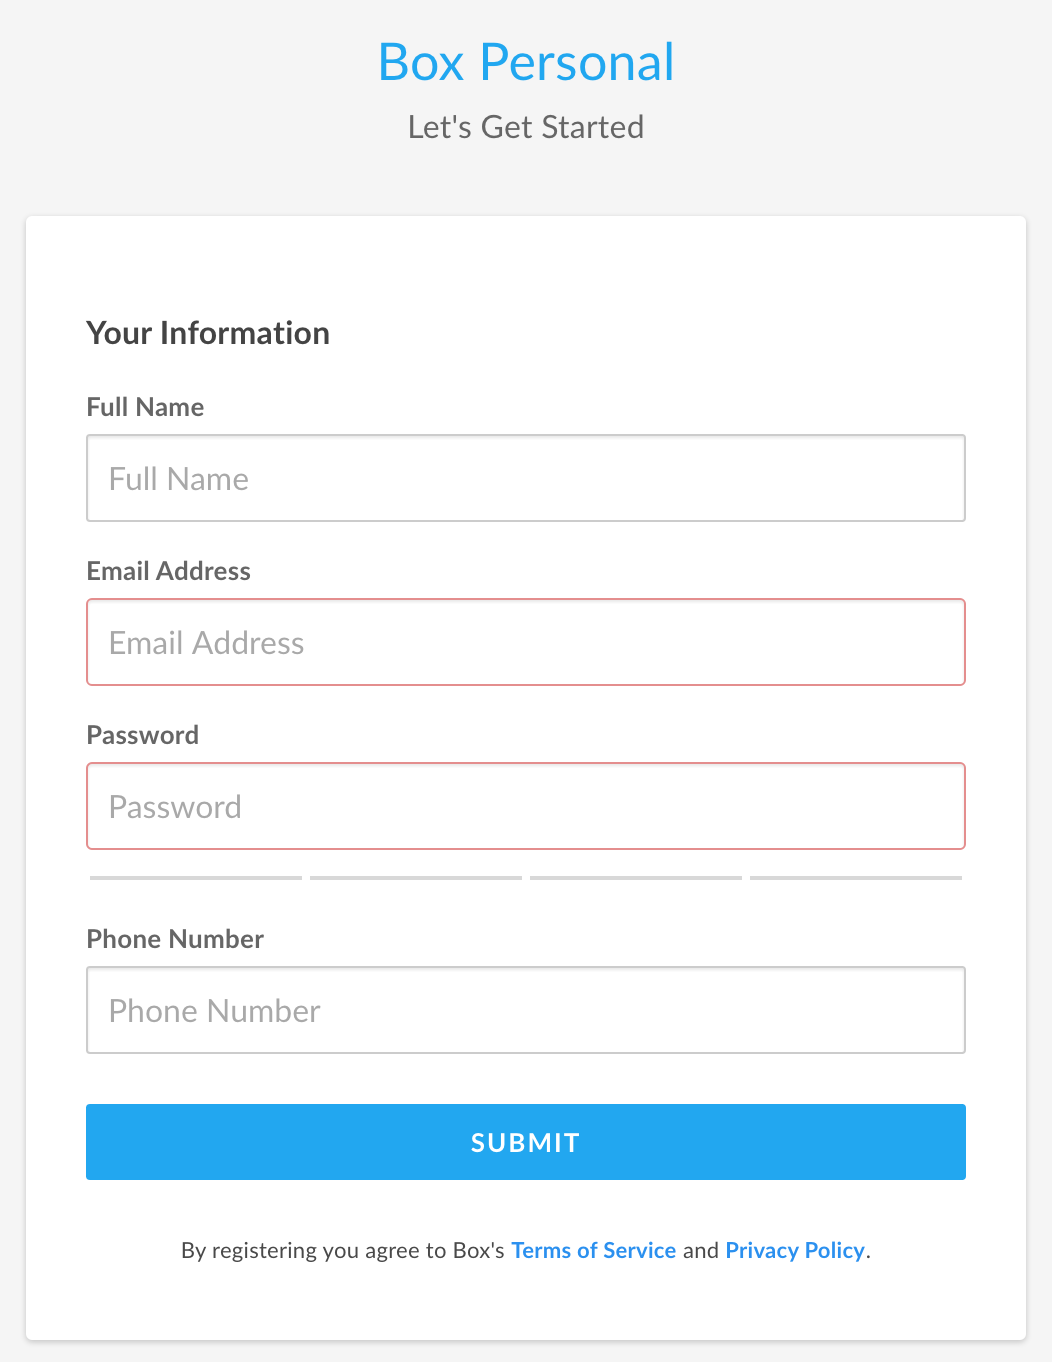
Task: Focus the Email Address text box
Action: (x=526, y=642)
